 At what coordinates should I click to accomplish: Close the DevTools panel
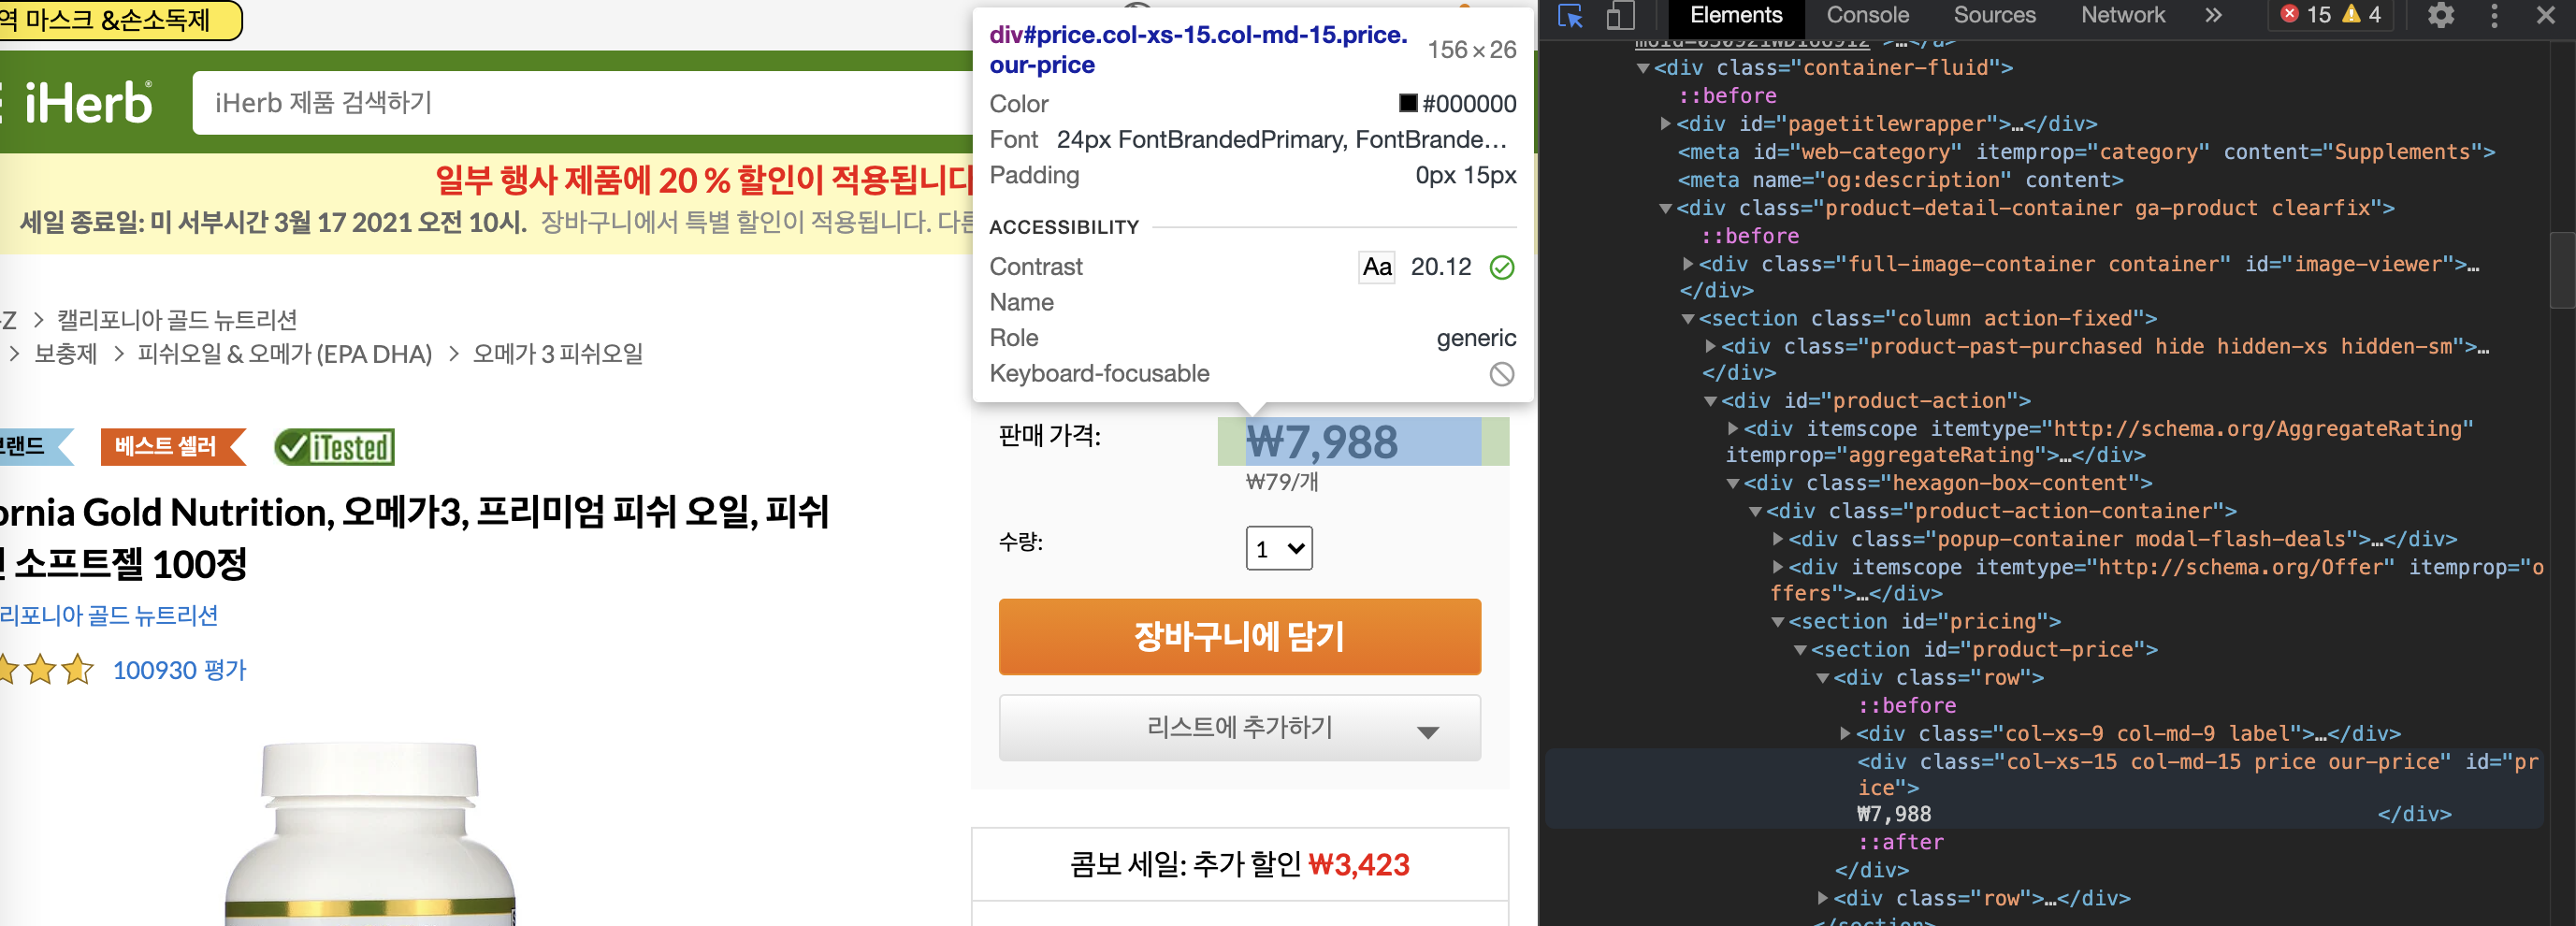click(2546, 16)
